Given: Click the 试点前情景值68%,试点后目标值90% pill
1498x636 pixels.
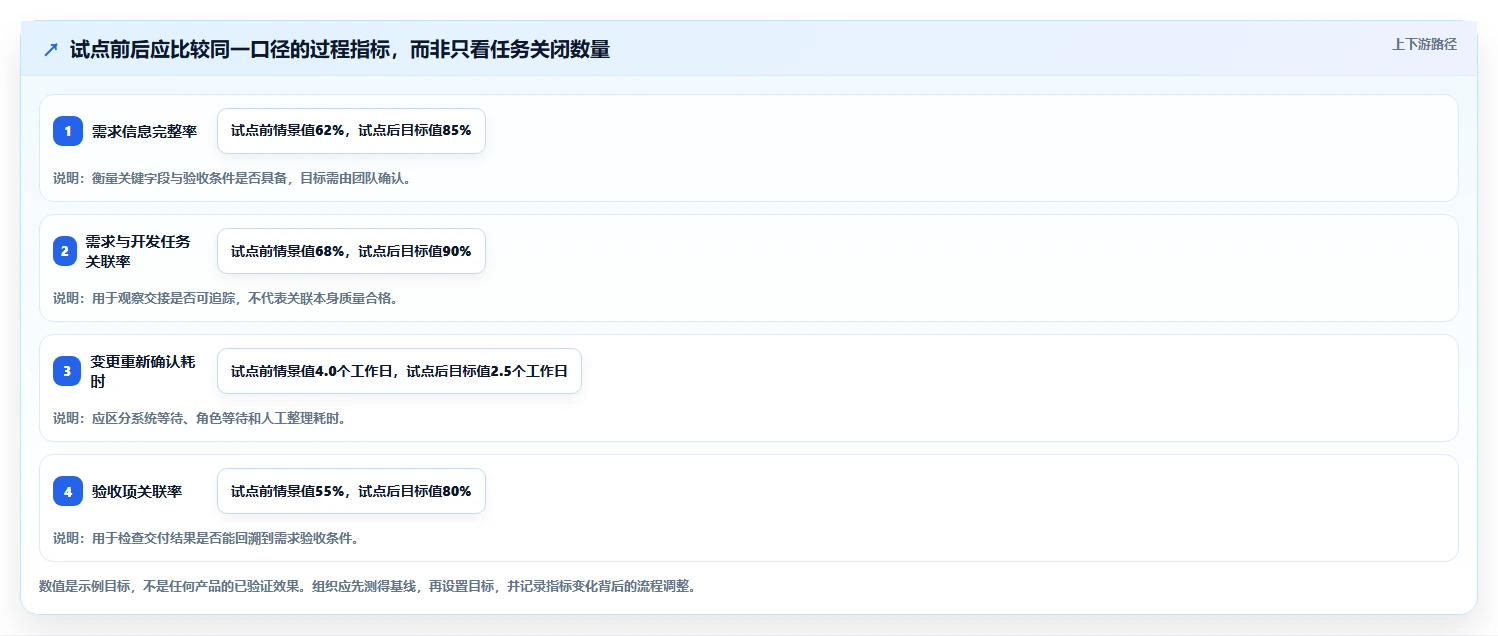Looking at the screenshot, I should click(351, 251).
